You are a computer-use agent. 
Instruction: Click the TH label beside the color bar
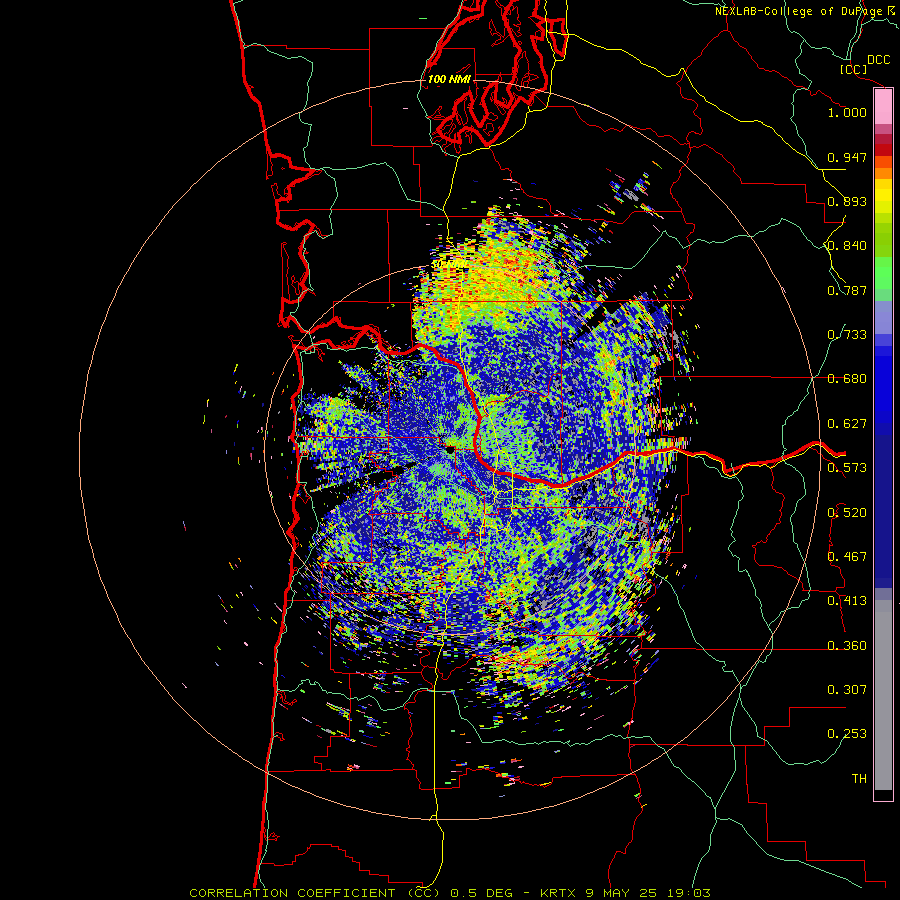click(x=859, y=779)
